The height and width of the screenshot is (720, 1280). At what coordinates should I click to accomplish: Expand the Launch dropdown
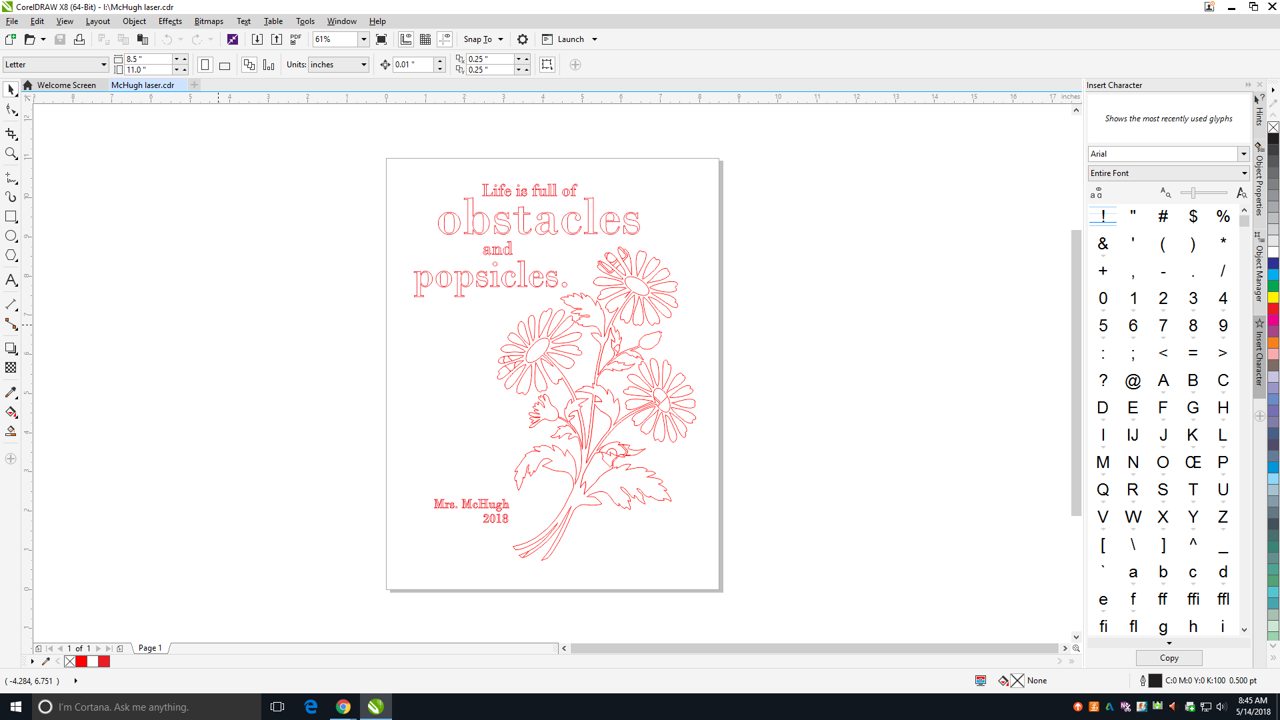coord(594,39)
